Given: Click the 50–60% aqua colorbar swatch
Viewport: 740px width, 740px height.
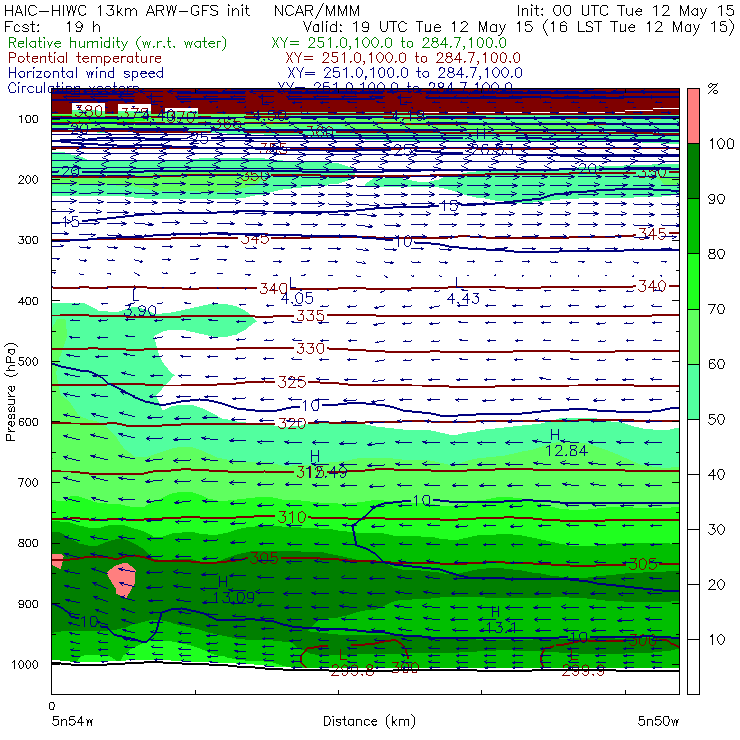Looking at the screenshot, I should point(693,392).
